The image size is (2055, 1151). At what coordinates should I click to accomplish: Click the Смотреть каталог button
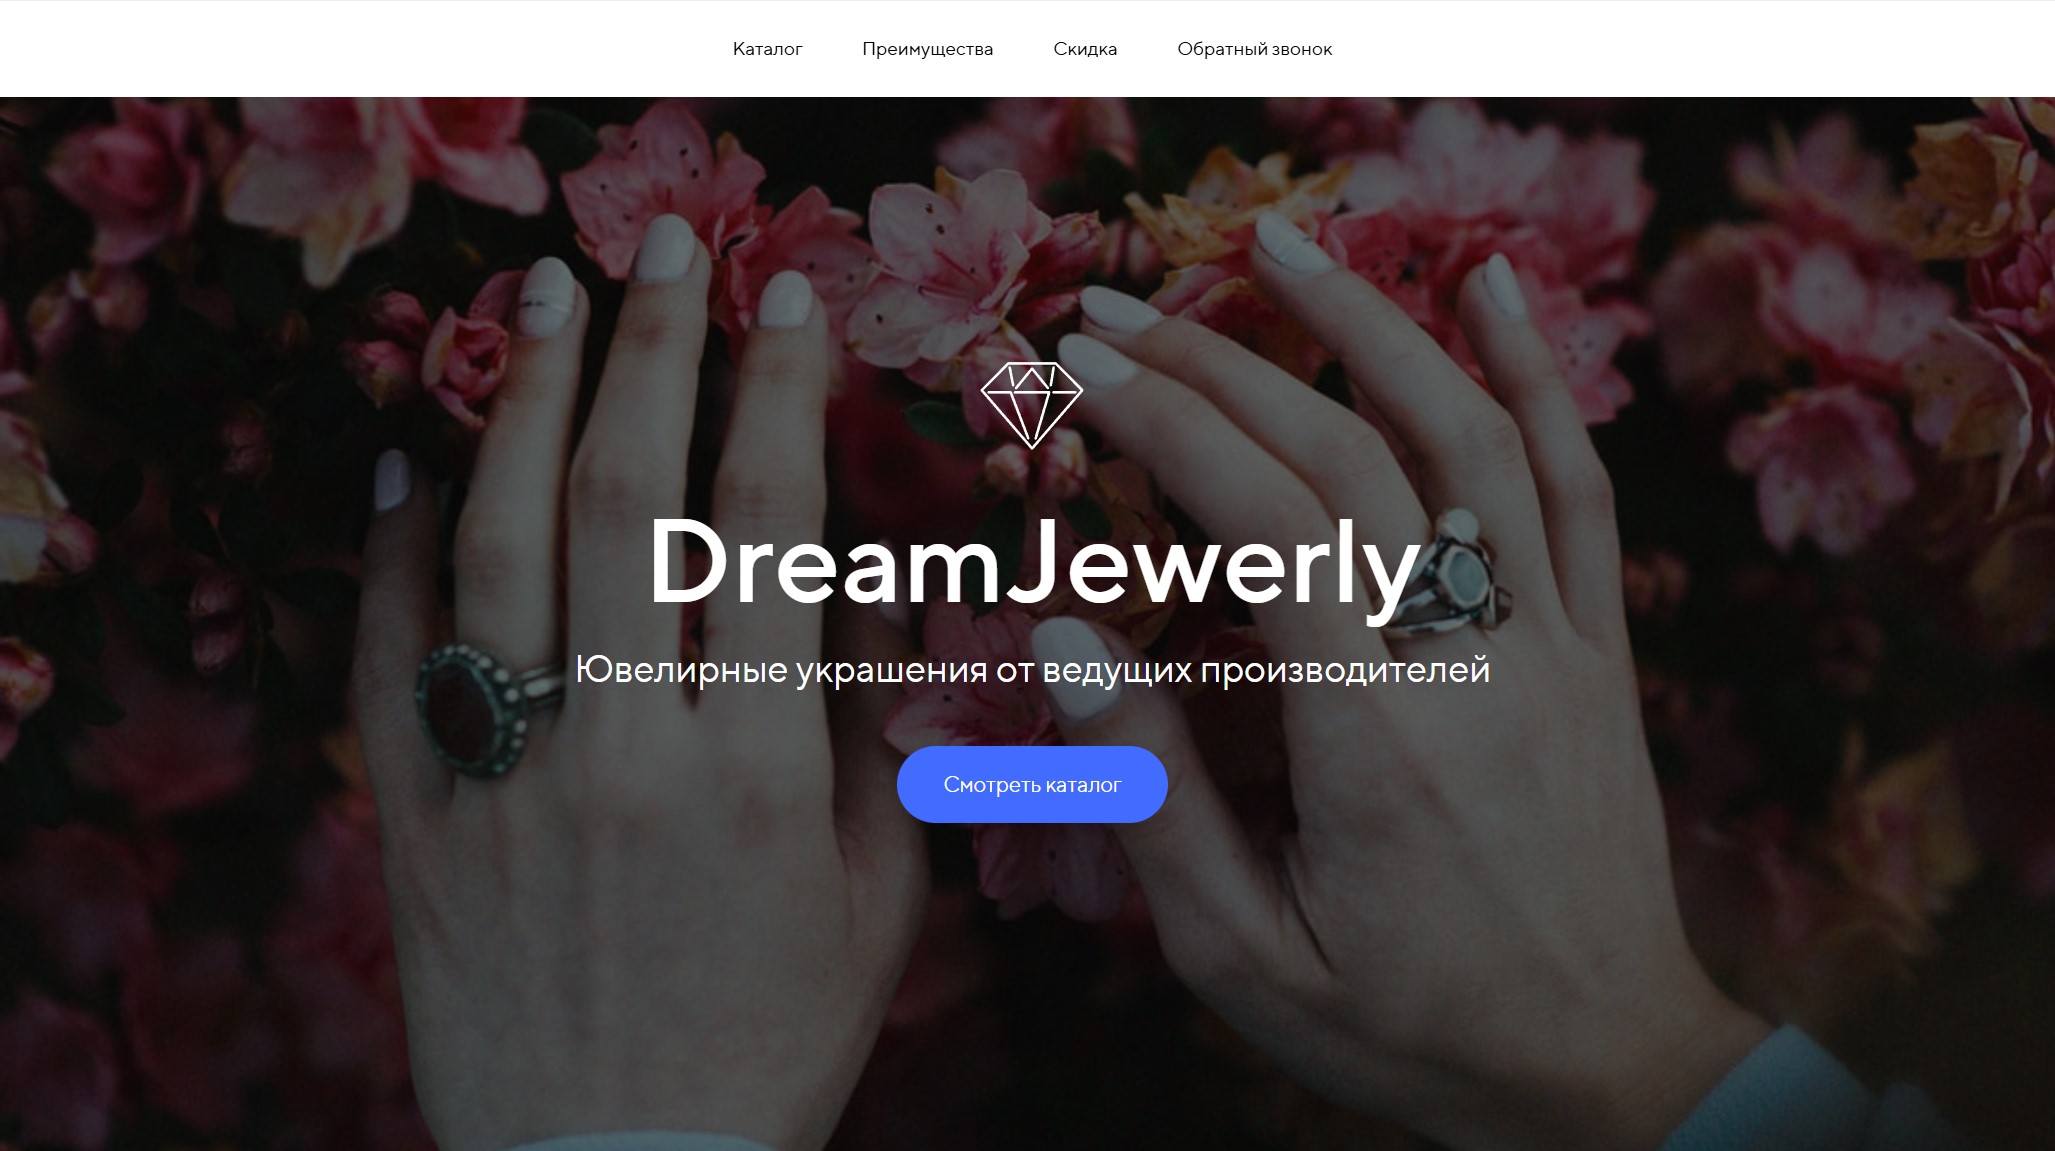tap(1032, 784)
